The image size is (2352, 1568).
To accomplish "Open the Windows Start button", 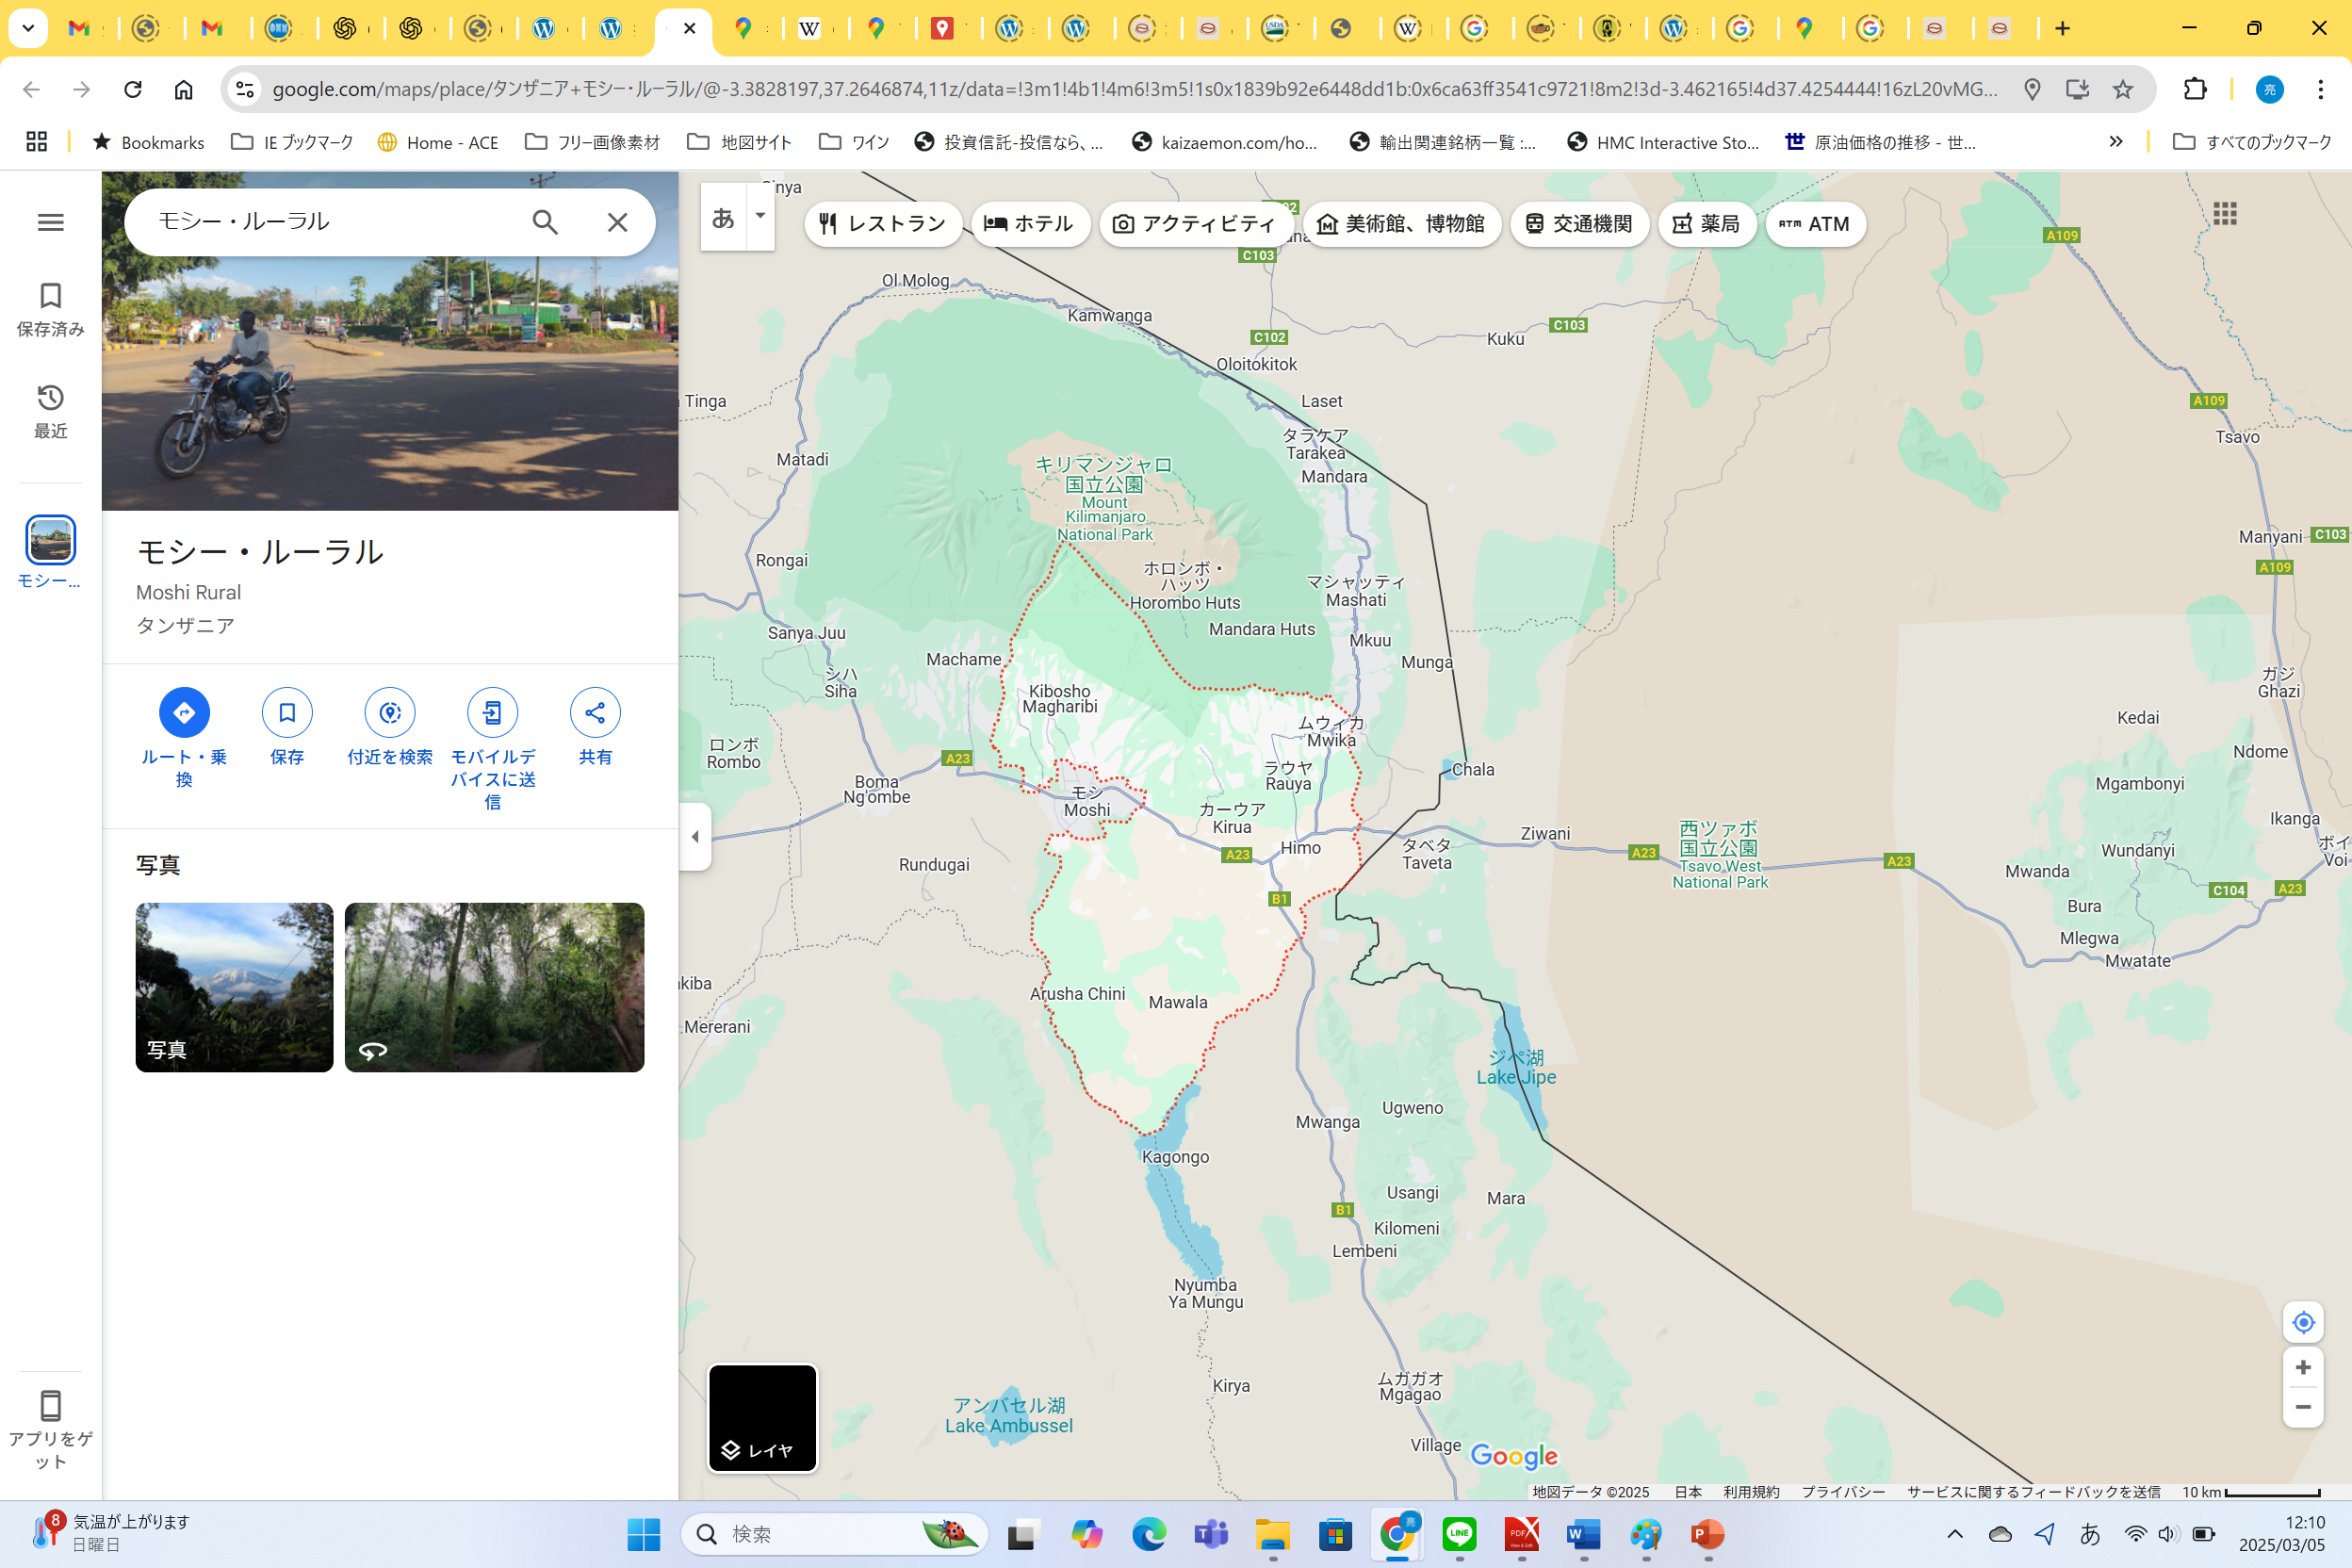I will pos(643,1533).
